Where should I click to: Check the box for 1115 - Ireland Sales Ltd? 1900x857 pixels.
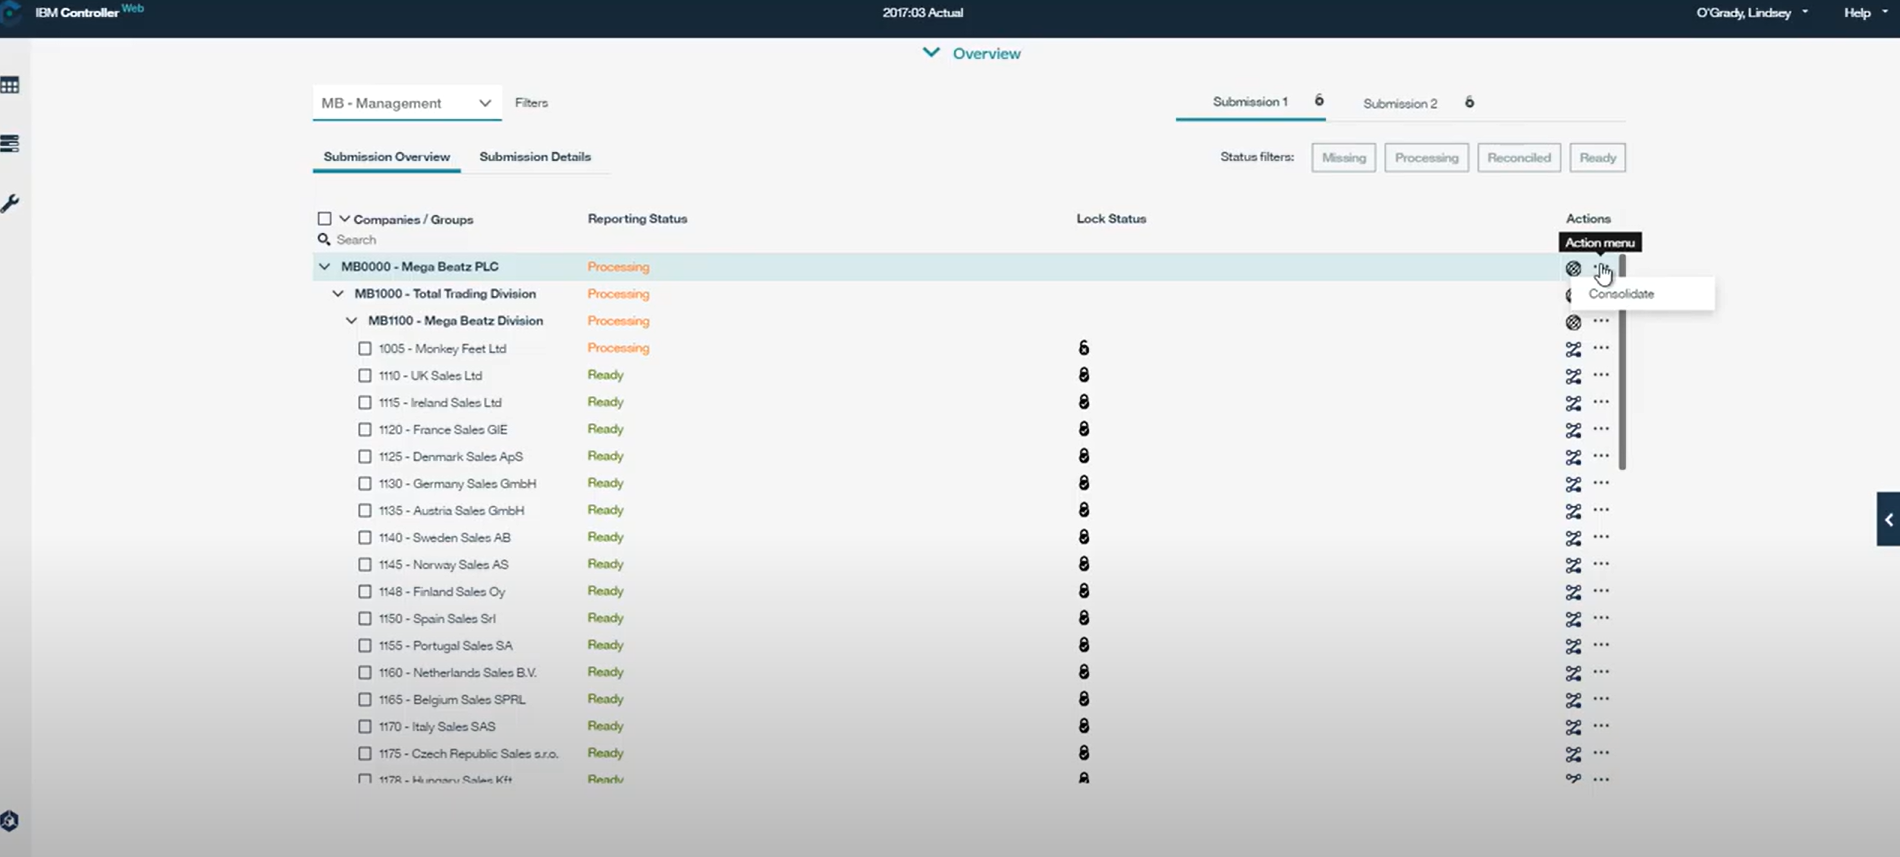[365, 403]
